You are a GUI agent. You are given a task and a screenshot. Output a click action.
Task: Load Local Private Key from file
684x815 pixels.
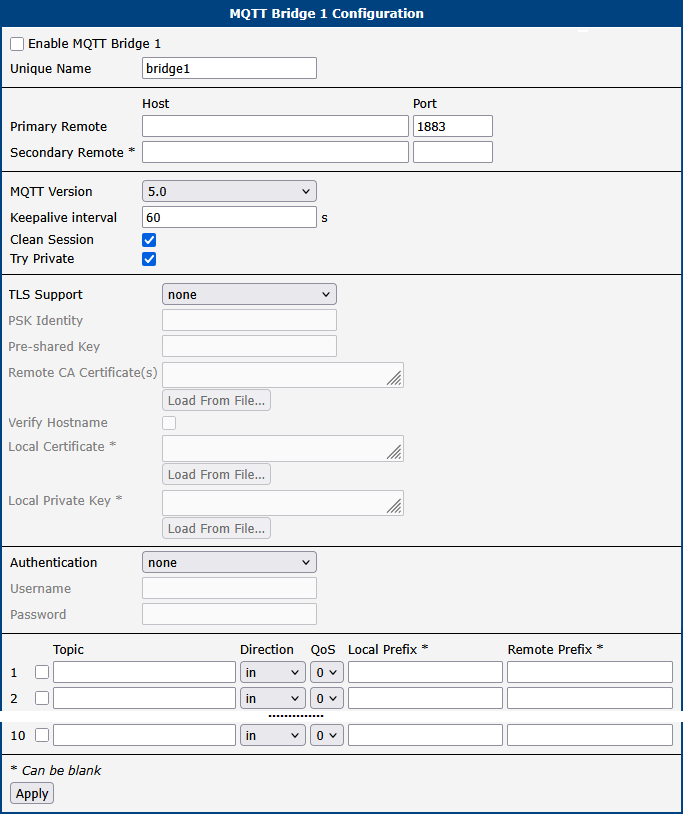(x=216, y=528)
